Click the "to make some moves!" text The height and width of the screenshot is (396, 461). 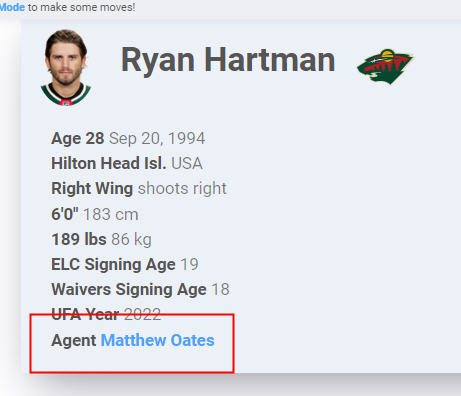coord(82,7)
